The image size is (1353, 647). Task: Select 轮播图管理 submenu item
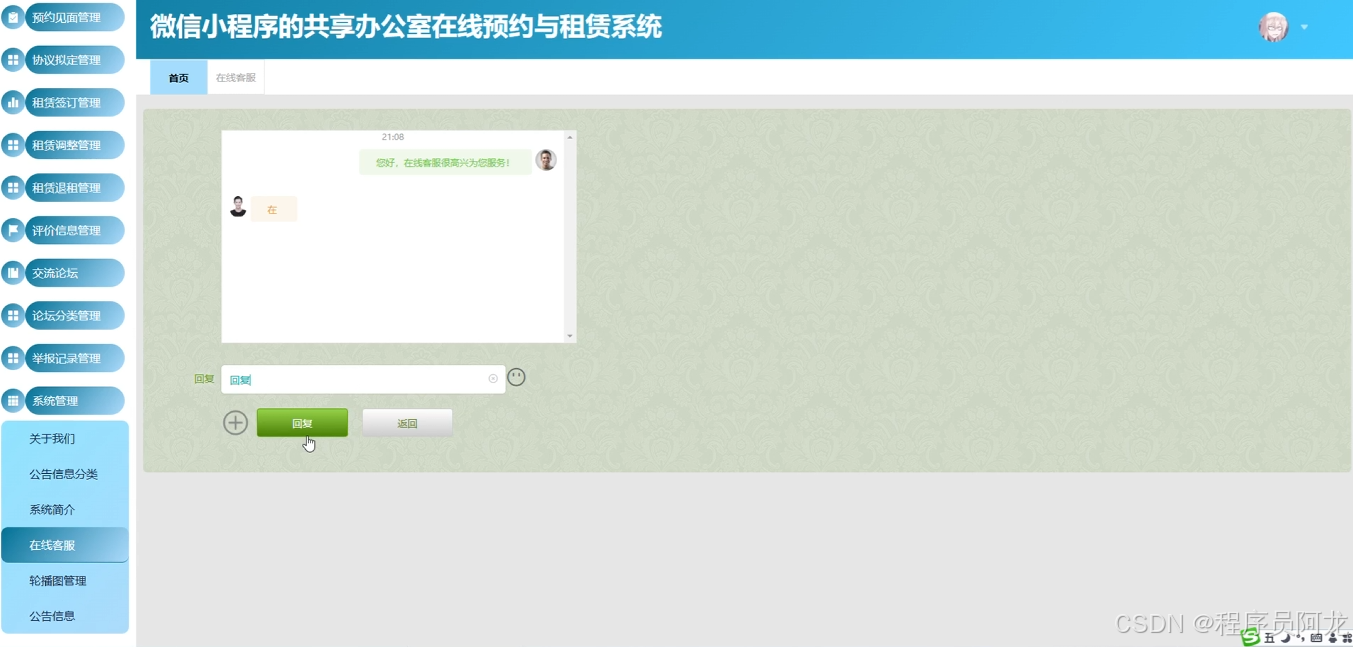click(x=65, y=581)
